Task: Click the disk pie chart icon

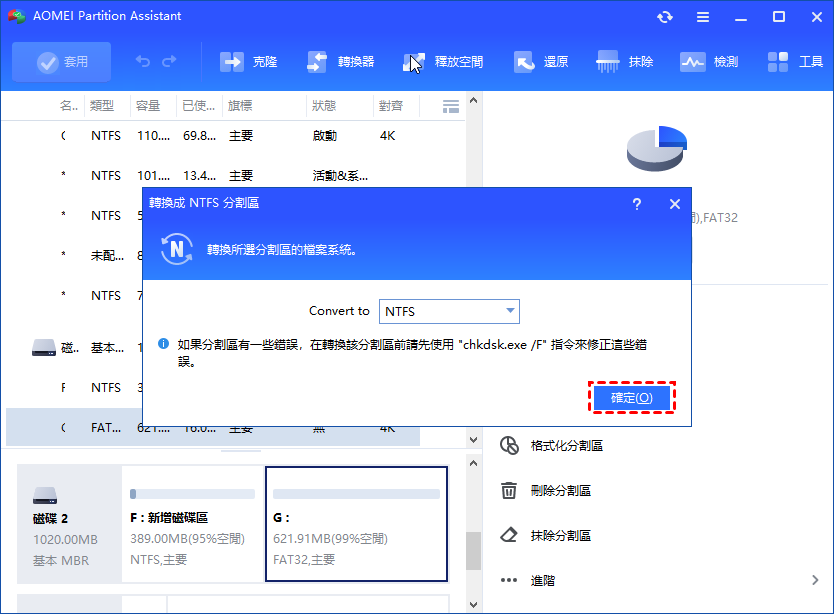Action: click(x=657, y=148)
